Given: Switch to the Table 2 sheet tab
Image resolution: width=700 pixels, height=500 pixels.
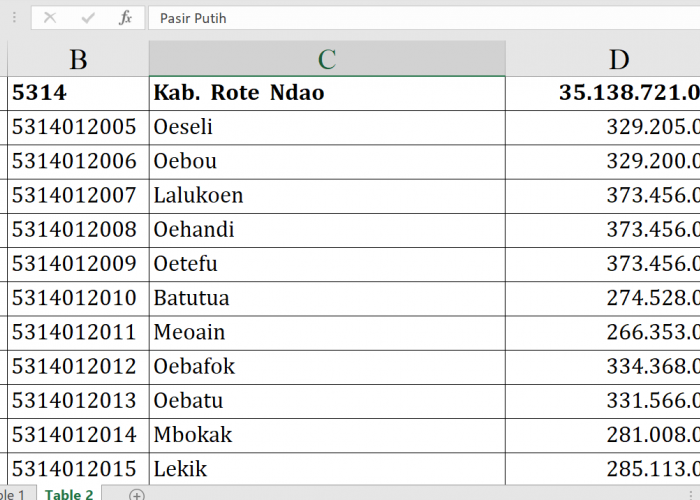Looking at the screenshot, I should [x=69, y=494].
